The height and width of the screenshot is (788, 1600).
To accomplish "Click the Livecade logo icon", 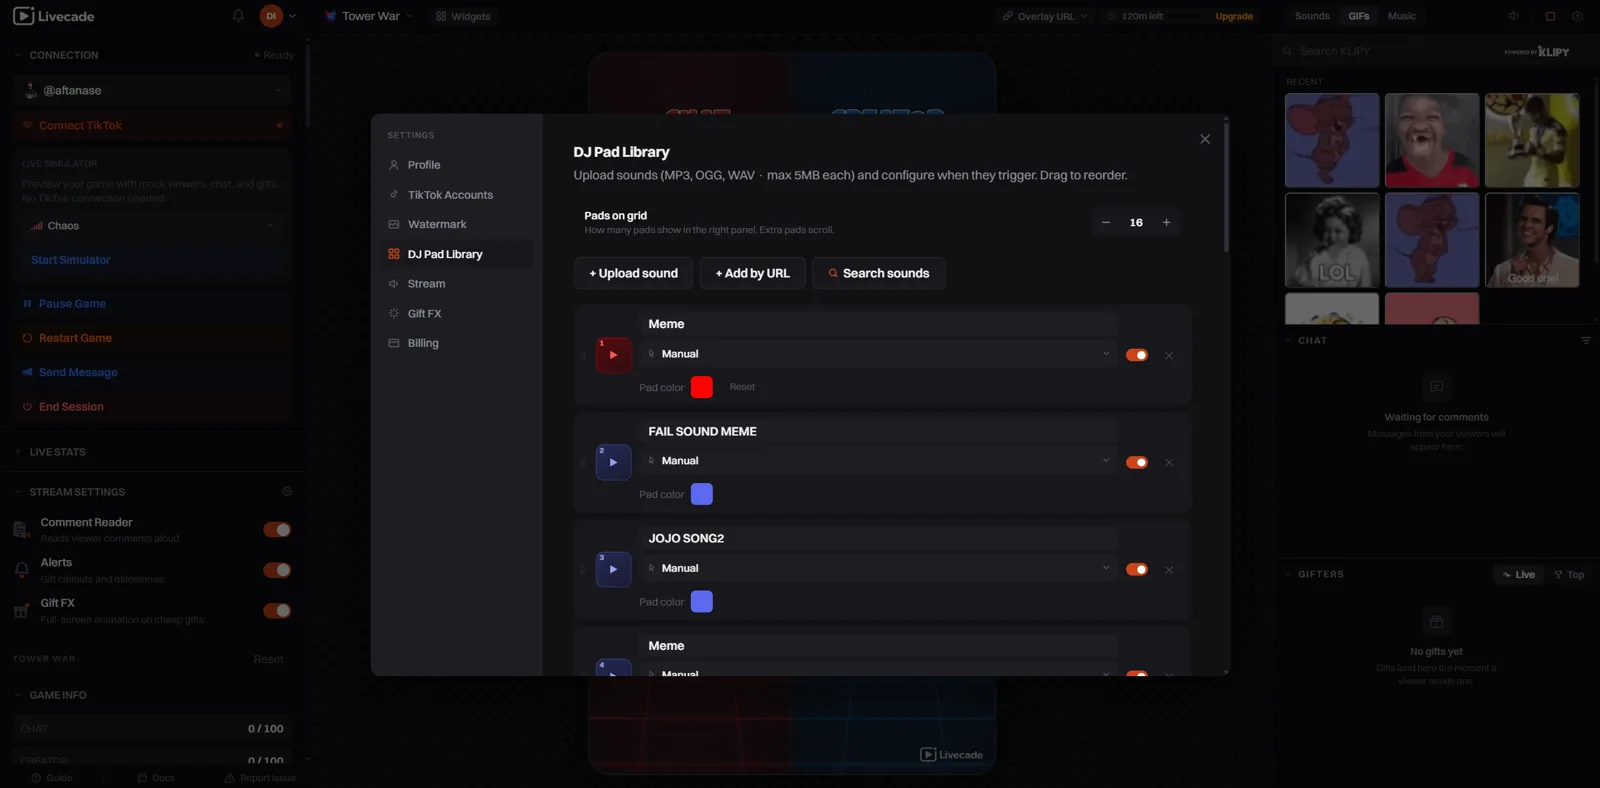I will tap(23, 16).
